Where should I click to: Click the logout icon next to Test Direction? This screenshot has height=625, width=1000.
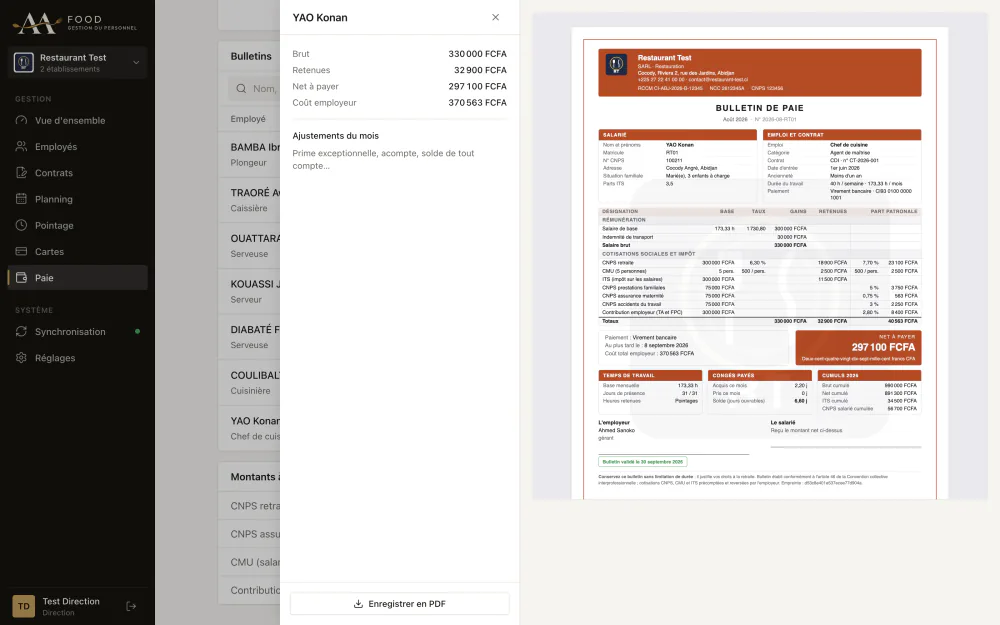pos(131,606)
